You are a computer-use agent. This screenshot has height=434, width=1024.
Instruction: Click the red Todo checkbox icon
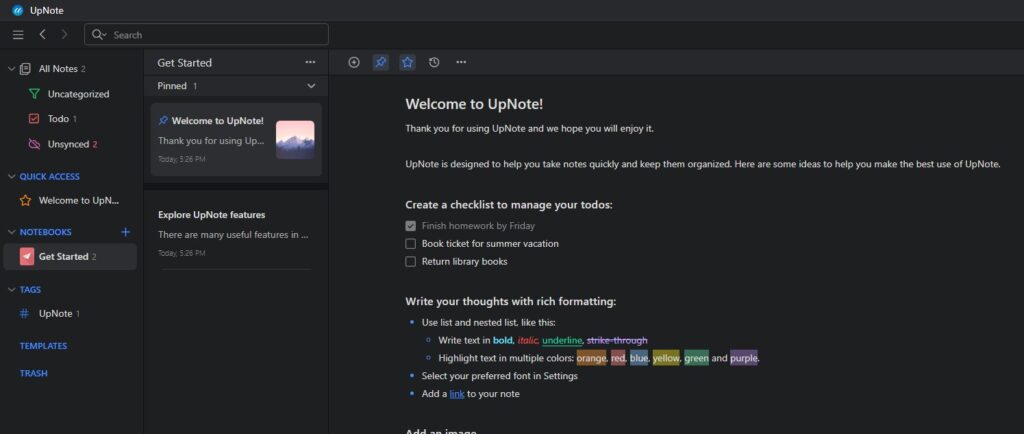tap(35, 119)
